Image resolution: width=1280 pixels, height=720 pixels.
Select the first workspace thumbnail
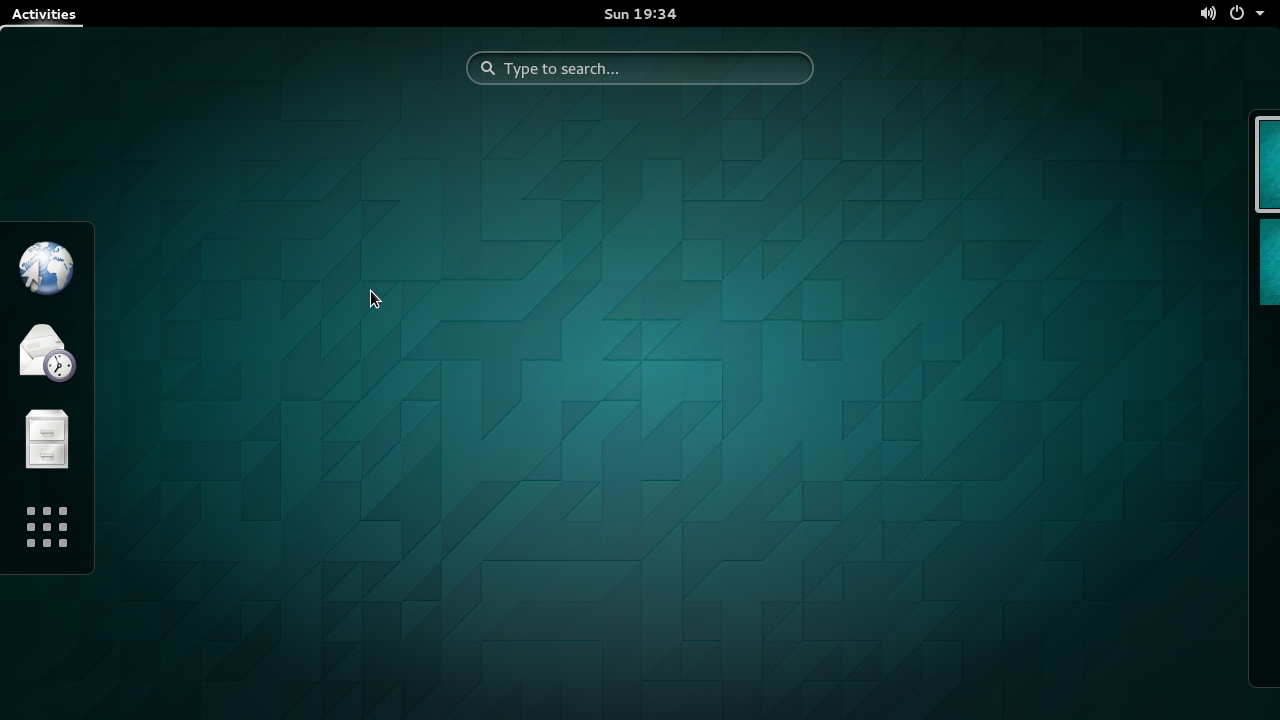tap(1269, 163)
